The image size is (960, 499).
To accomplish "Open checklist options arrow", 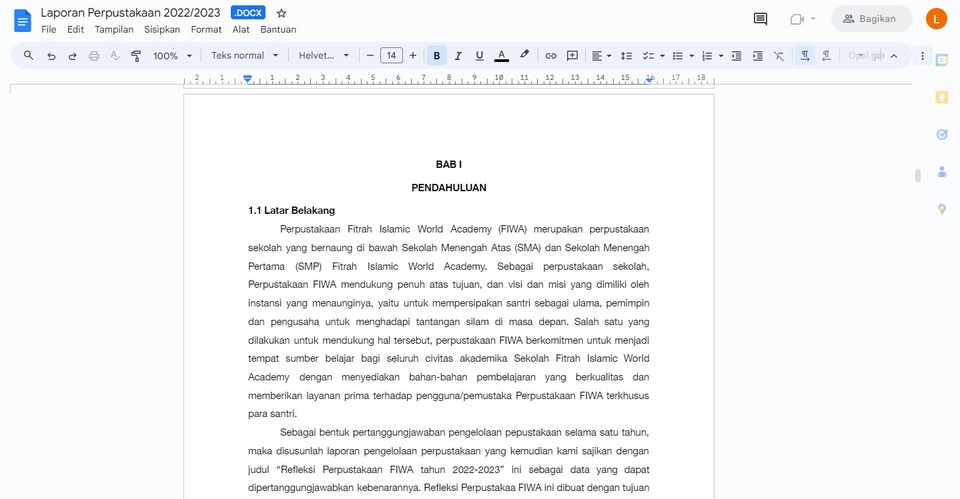I will [662, 56].
